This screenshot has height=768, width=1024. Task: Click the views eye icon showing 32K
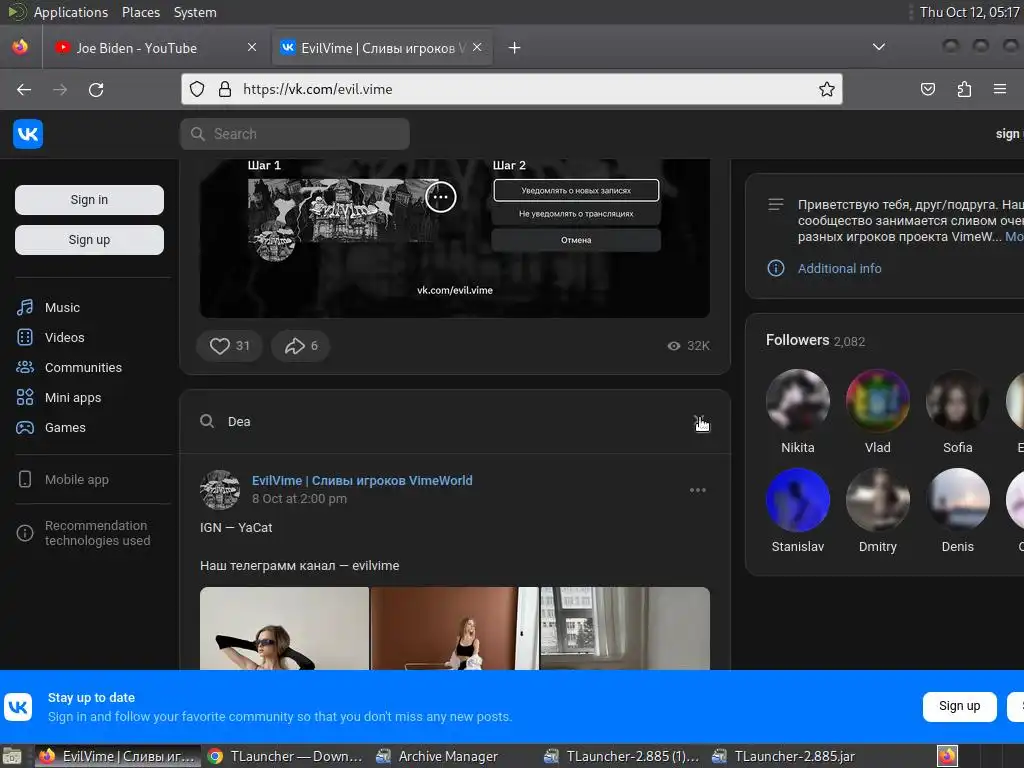tap(674, 346)
